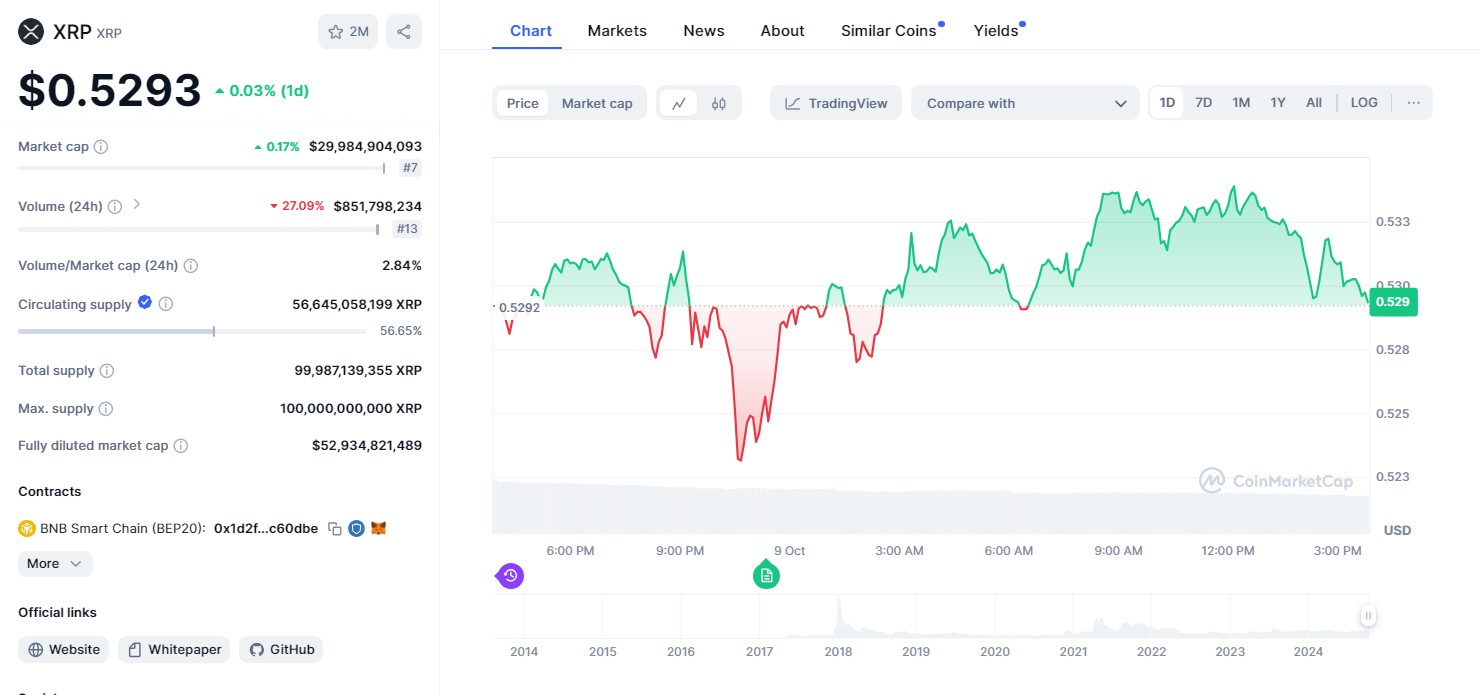Image resolution: width=1480 pixels, height=695 pixels.
Task: Switch chart to line view
Action: pyautogui.click(x=678, y=103)
